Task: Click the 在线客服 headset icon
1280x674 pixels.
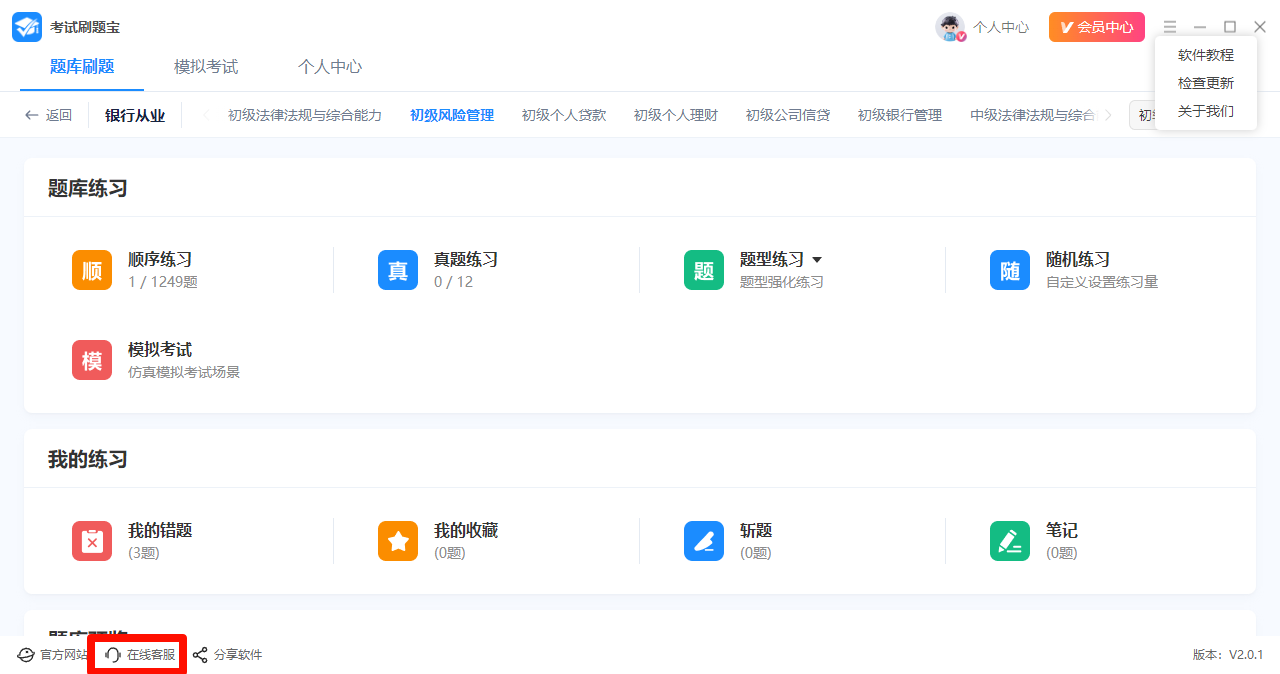Action: (113, 655)
